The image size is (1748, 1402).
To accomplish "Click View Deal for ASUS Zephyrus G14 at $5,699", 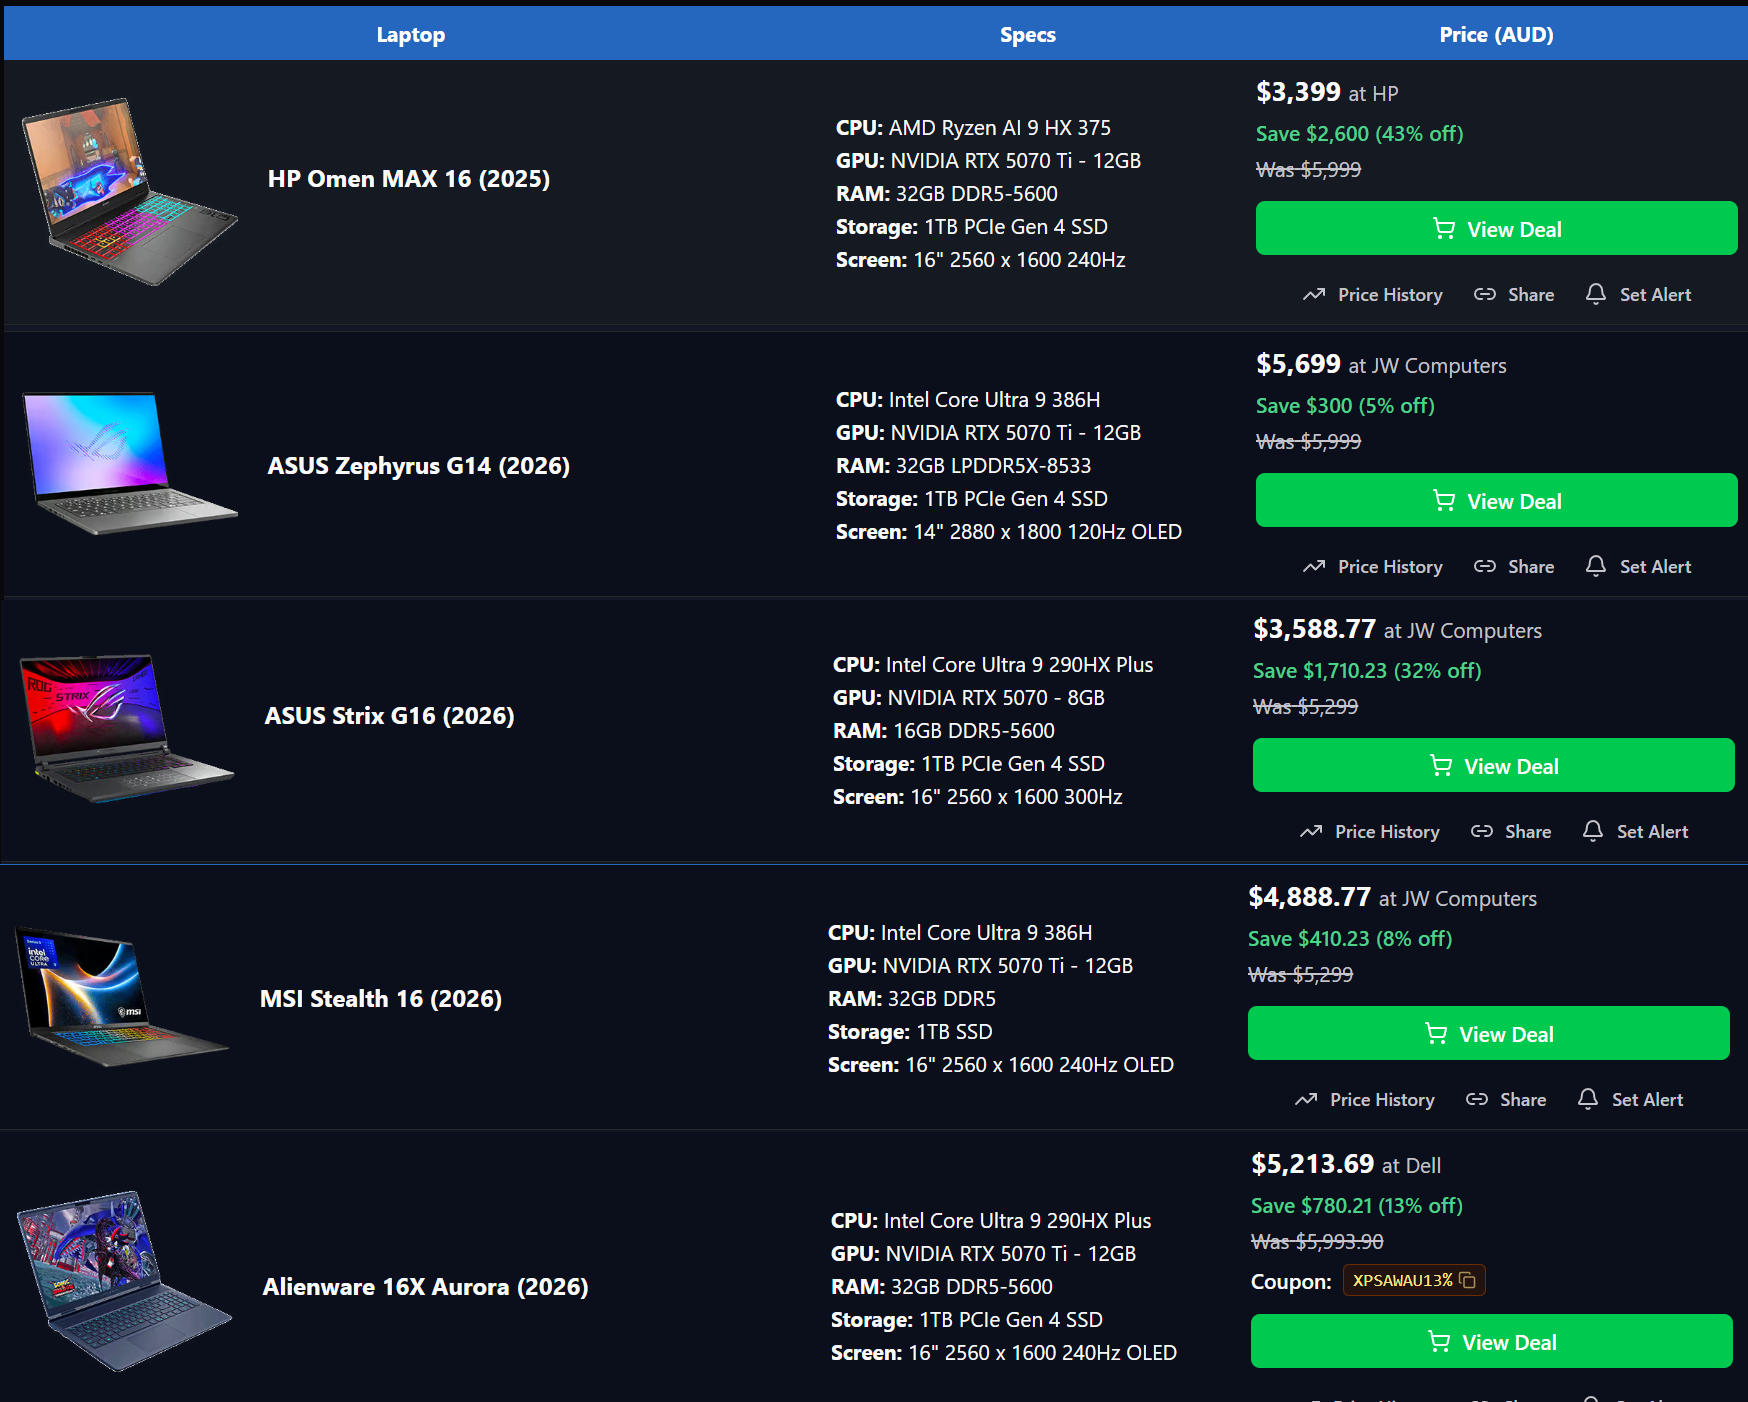I will [1496, 501].
